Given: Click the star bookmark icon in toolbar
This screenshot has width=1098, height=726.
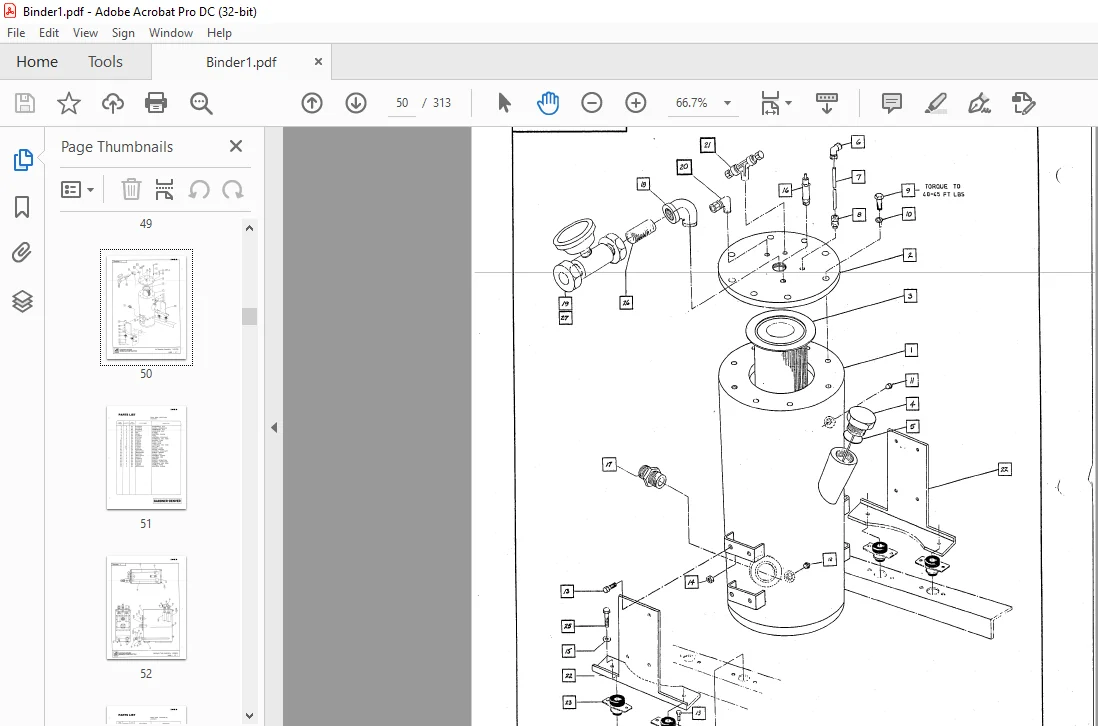Looking at the screenshot, I should (69, 103).
